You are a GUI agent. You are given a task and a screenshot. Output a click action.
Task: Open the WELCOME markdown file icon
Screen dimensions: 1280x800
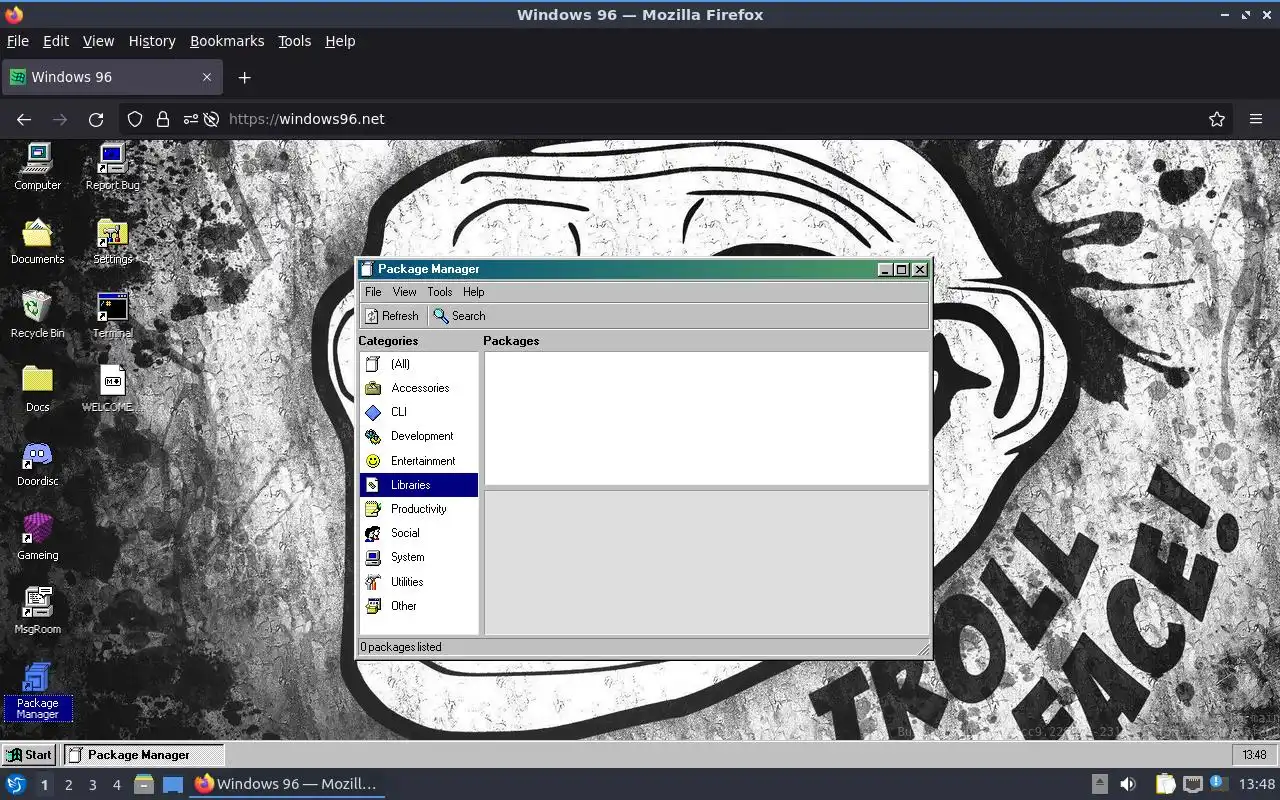tap(112, 389)
